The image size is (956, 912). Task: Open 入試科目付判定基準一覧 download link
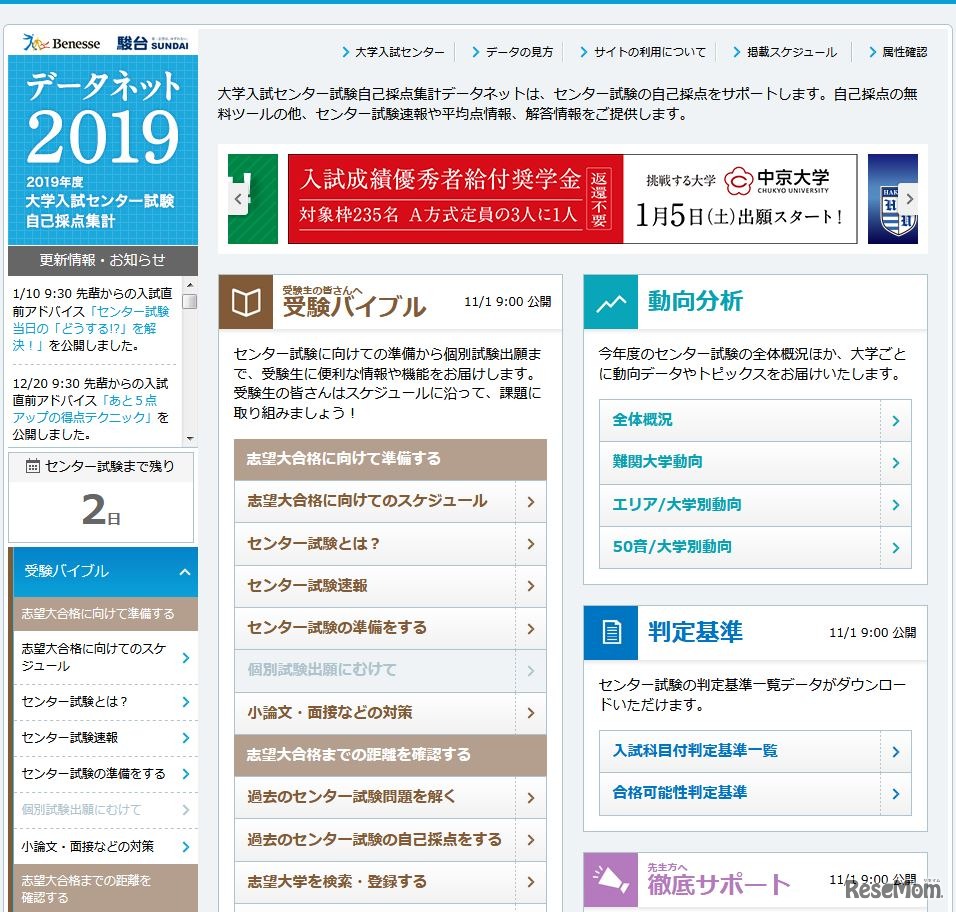pyautogui.click(x=755, y=752)
